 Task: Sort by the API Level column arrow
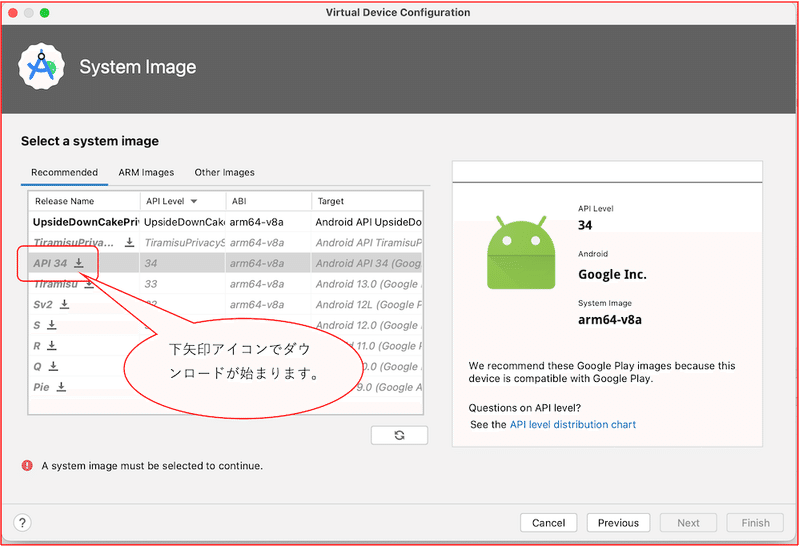tap(194, 201)
